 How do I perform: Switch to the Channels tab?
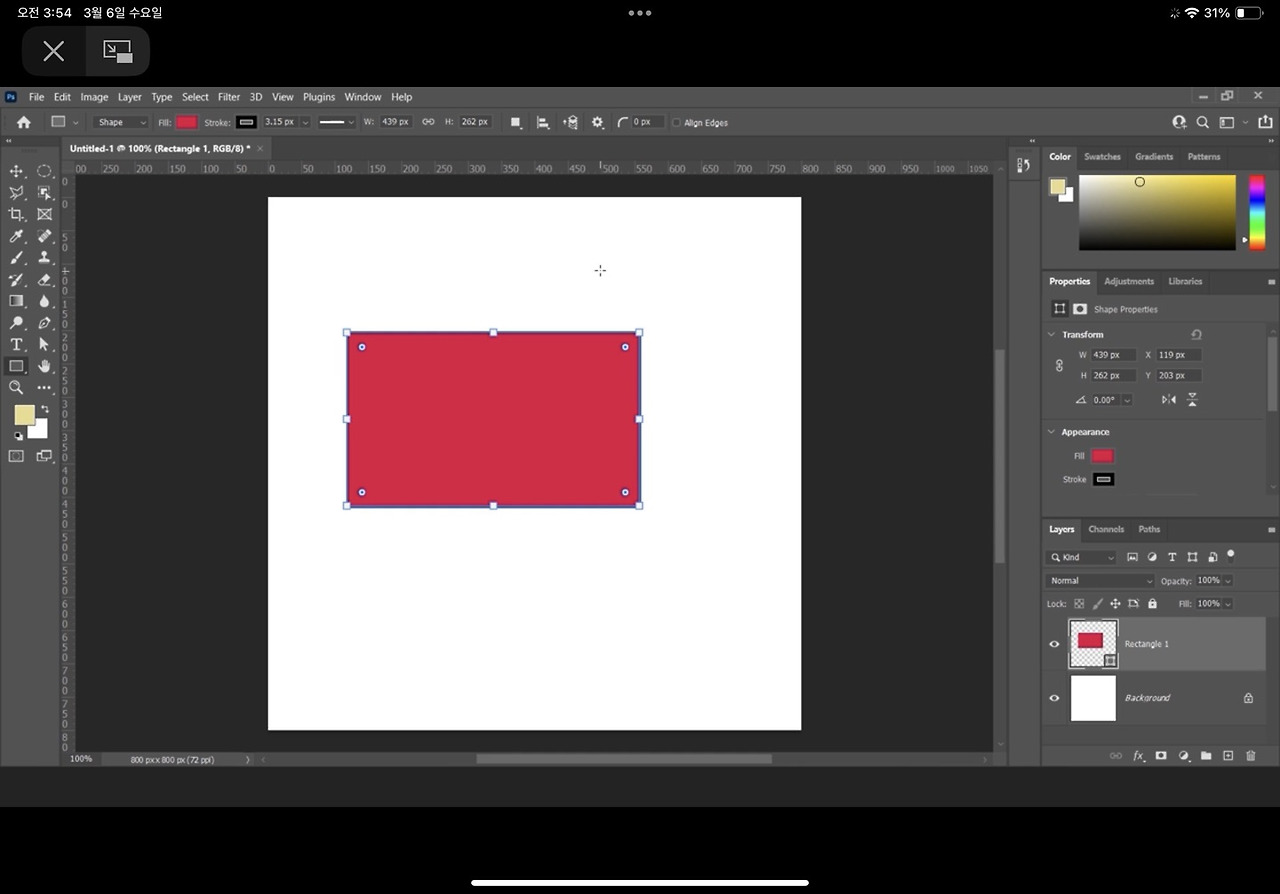[1106, 530]
